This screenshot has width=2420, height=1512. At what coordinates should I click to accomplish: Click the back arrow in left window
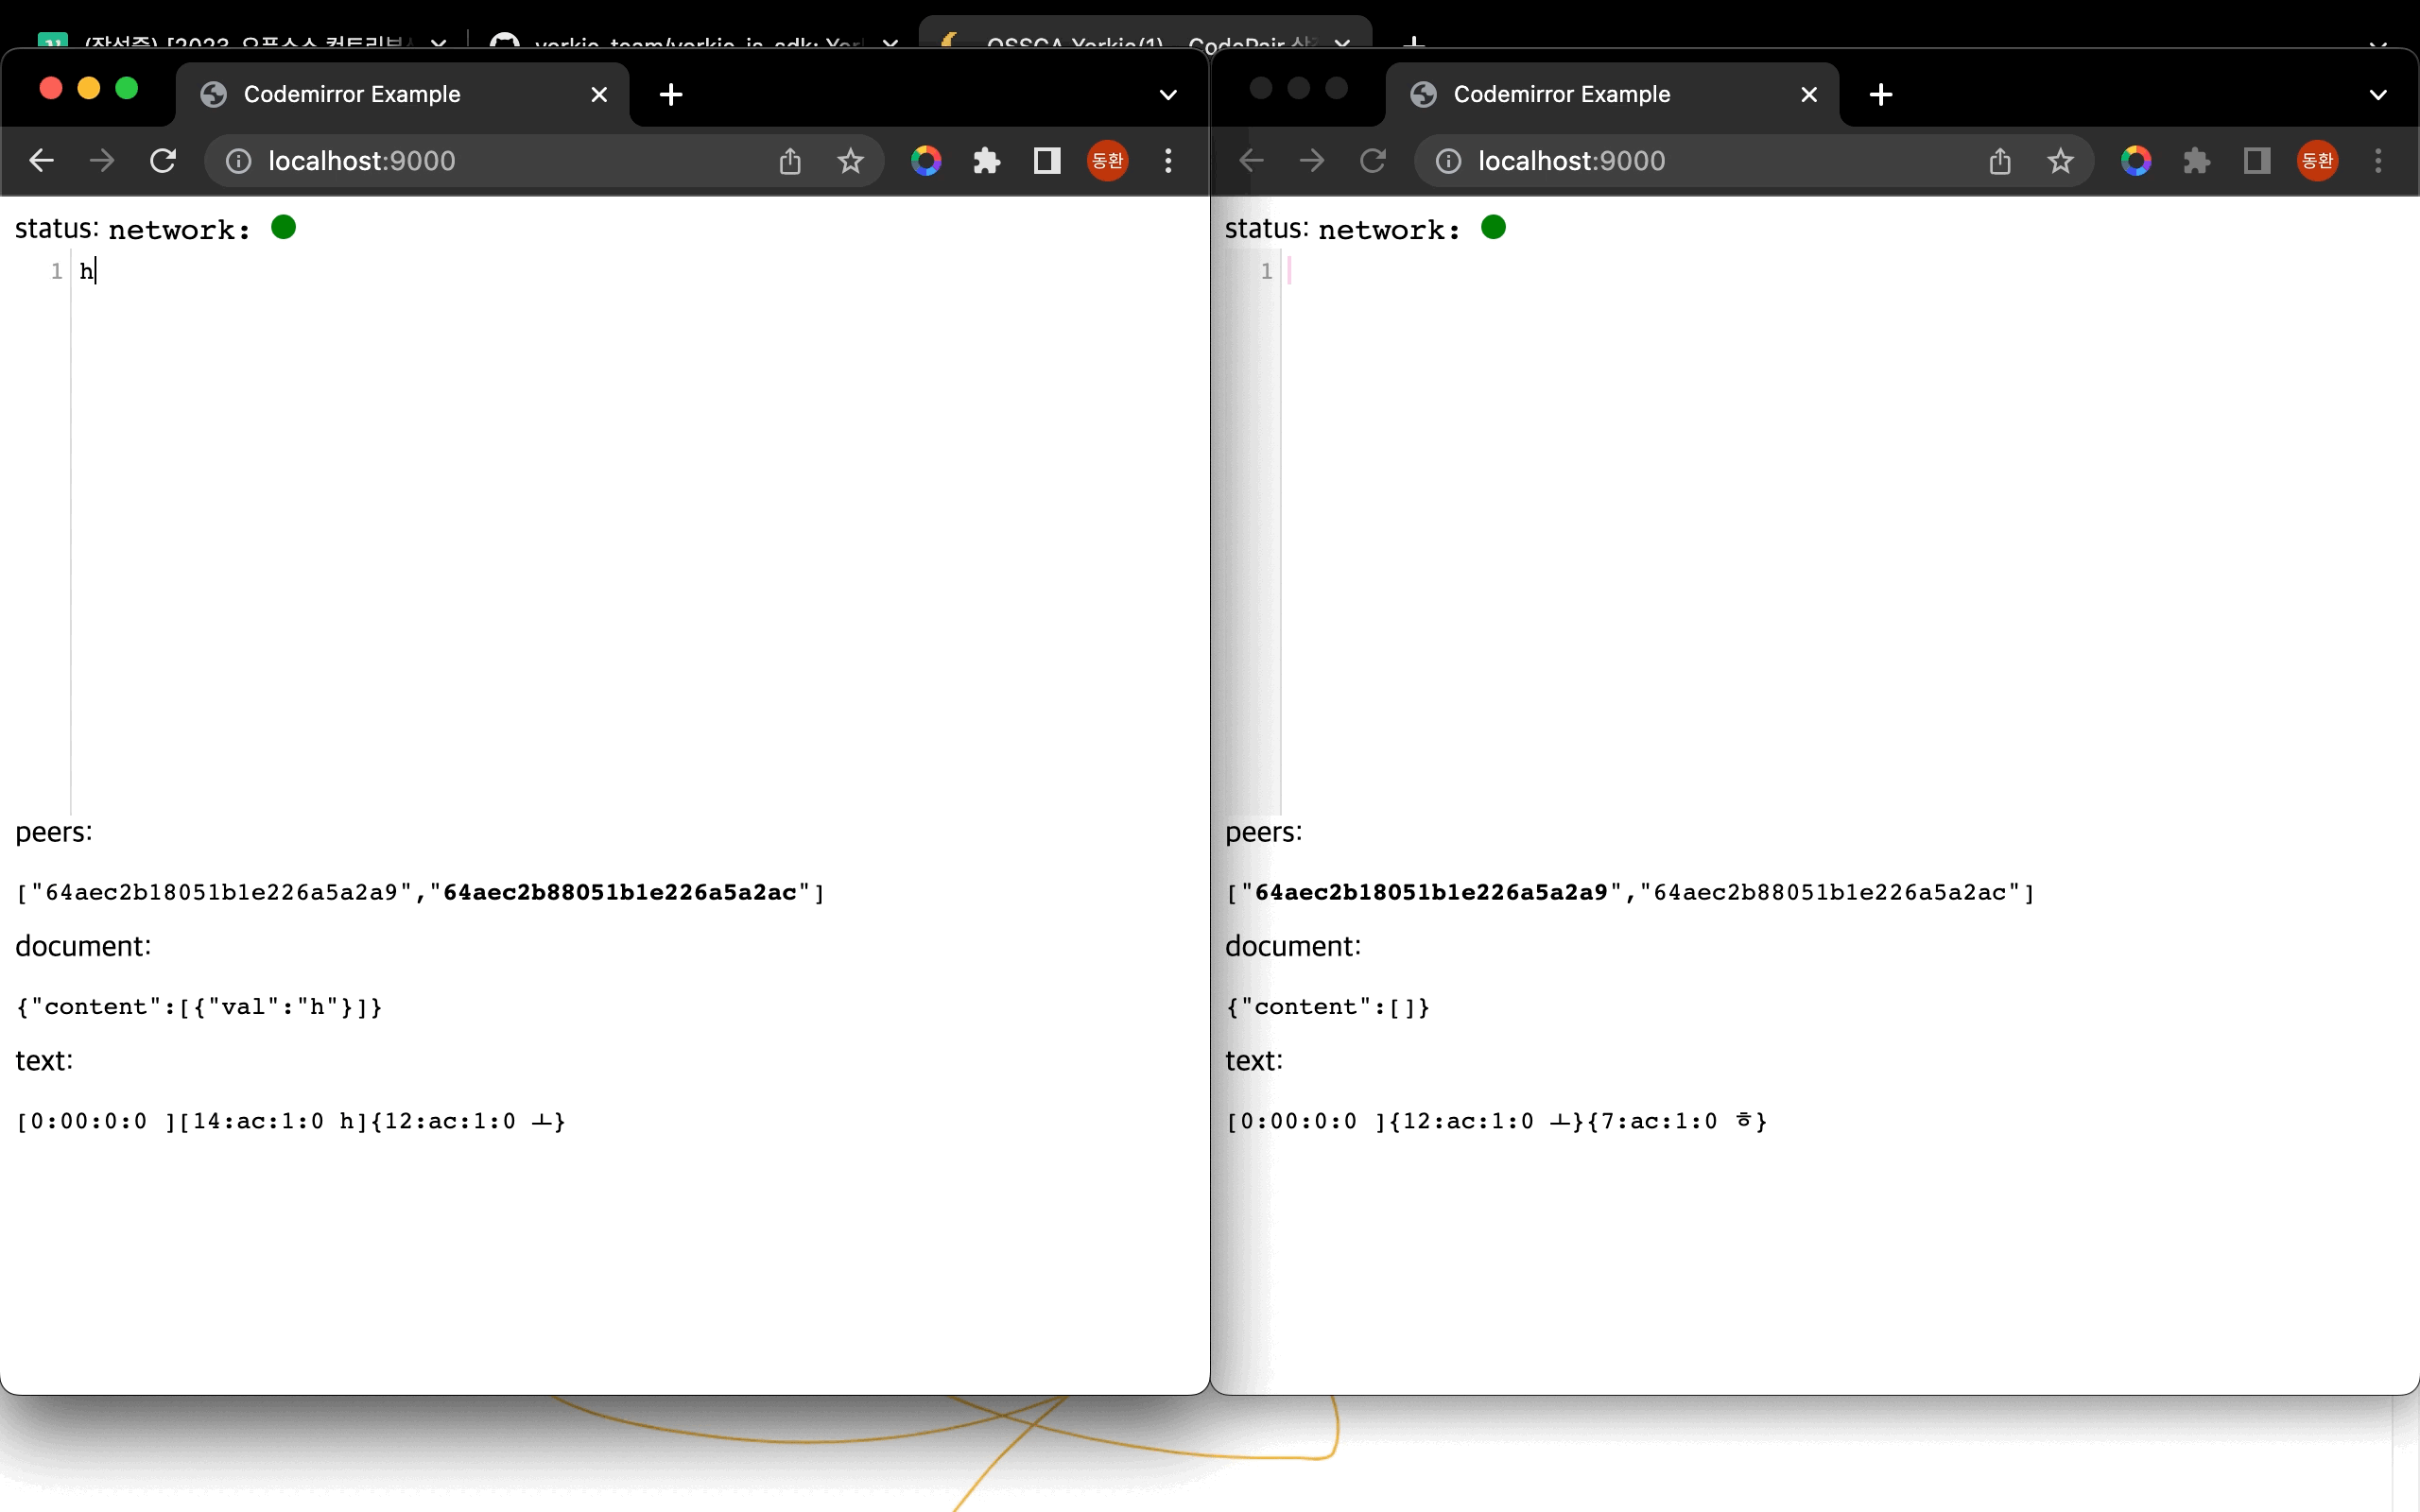[41, 161]
